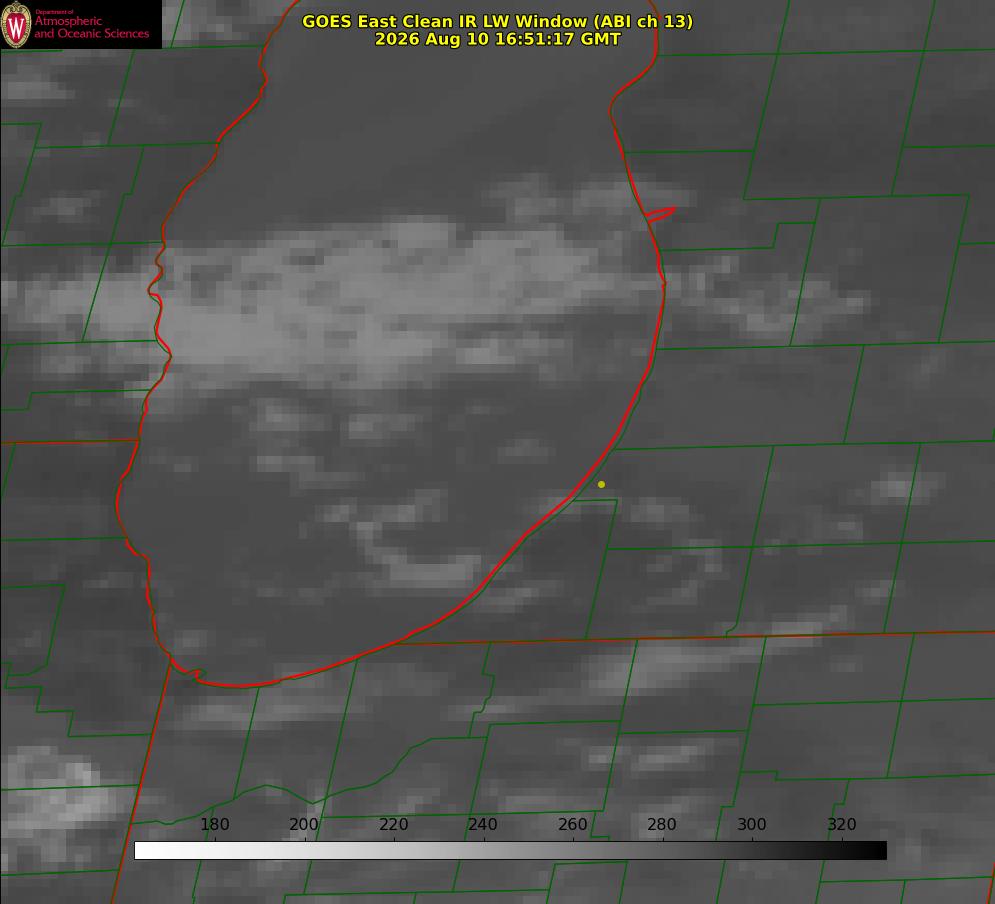Click the University of Wisconsin crest logo
Image resolution: width=995 pixels, height=904 pixels.
(16, 24)
